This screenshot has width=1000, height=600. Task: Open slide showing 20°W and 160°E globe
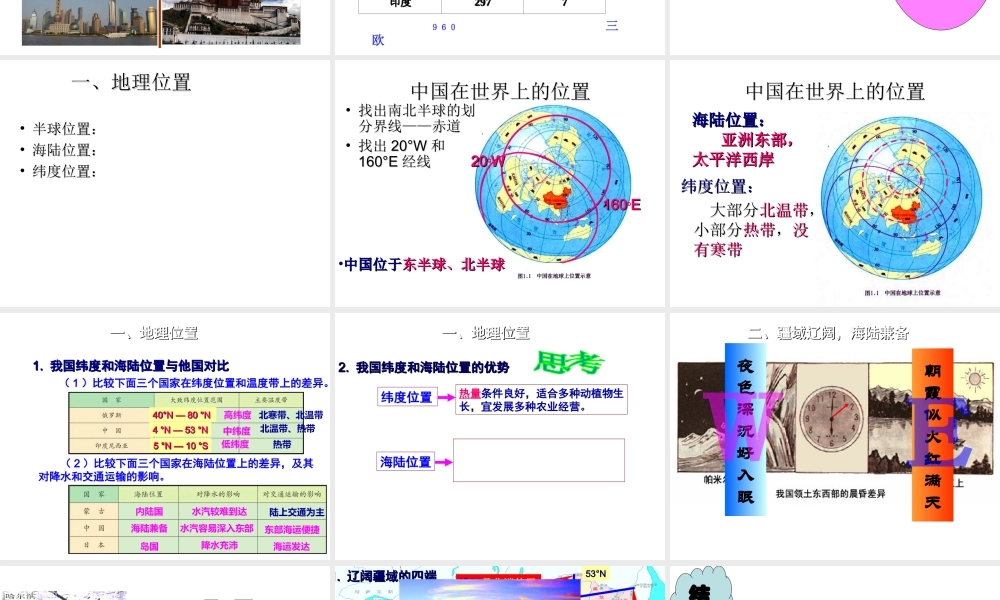point(499,183)
